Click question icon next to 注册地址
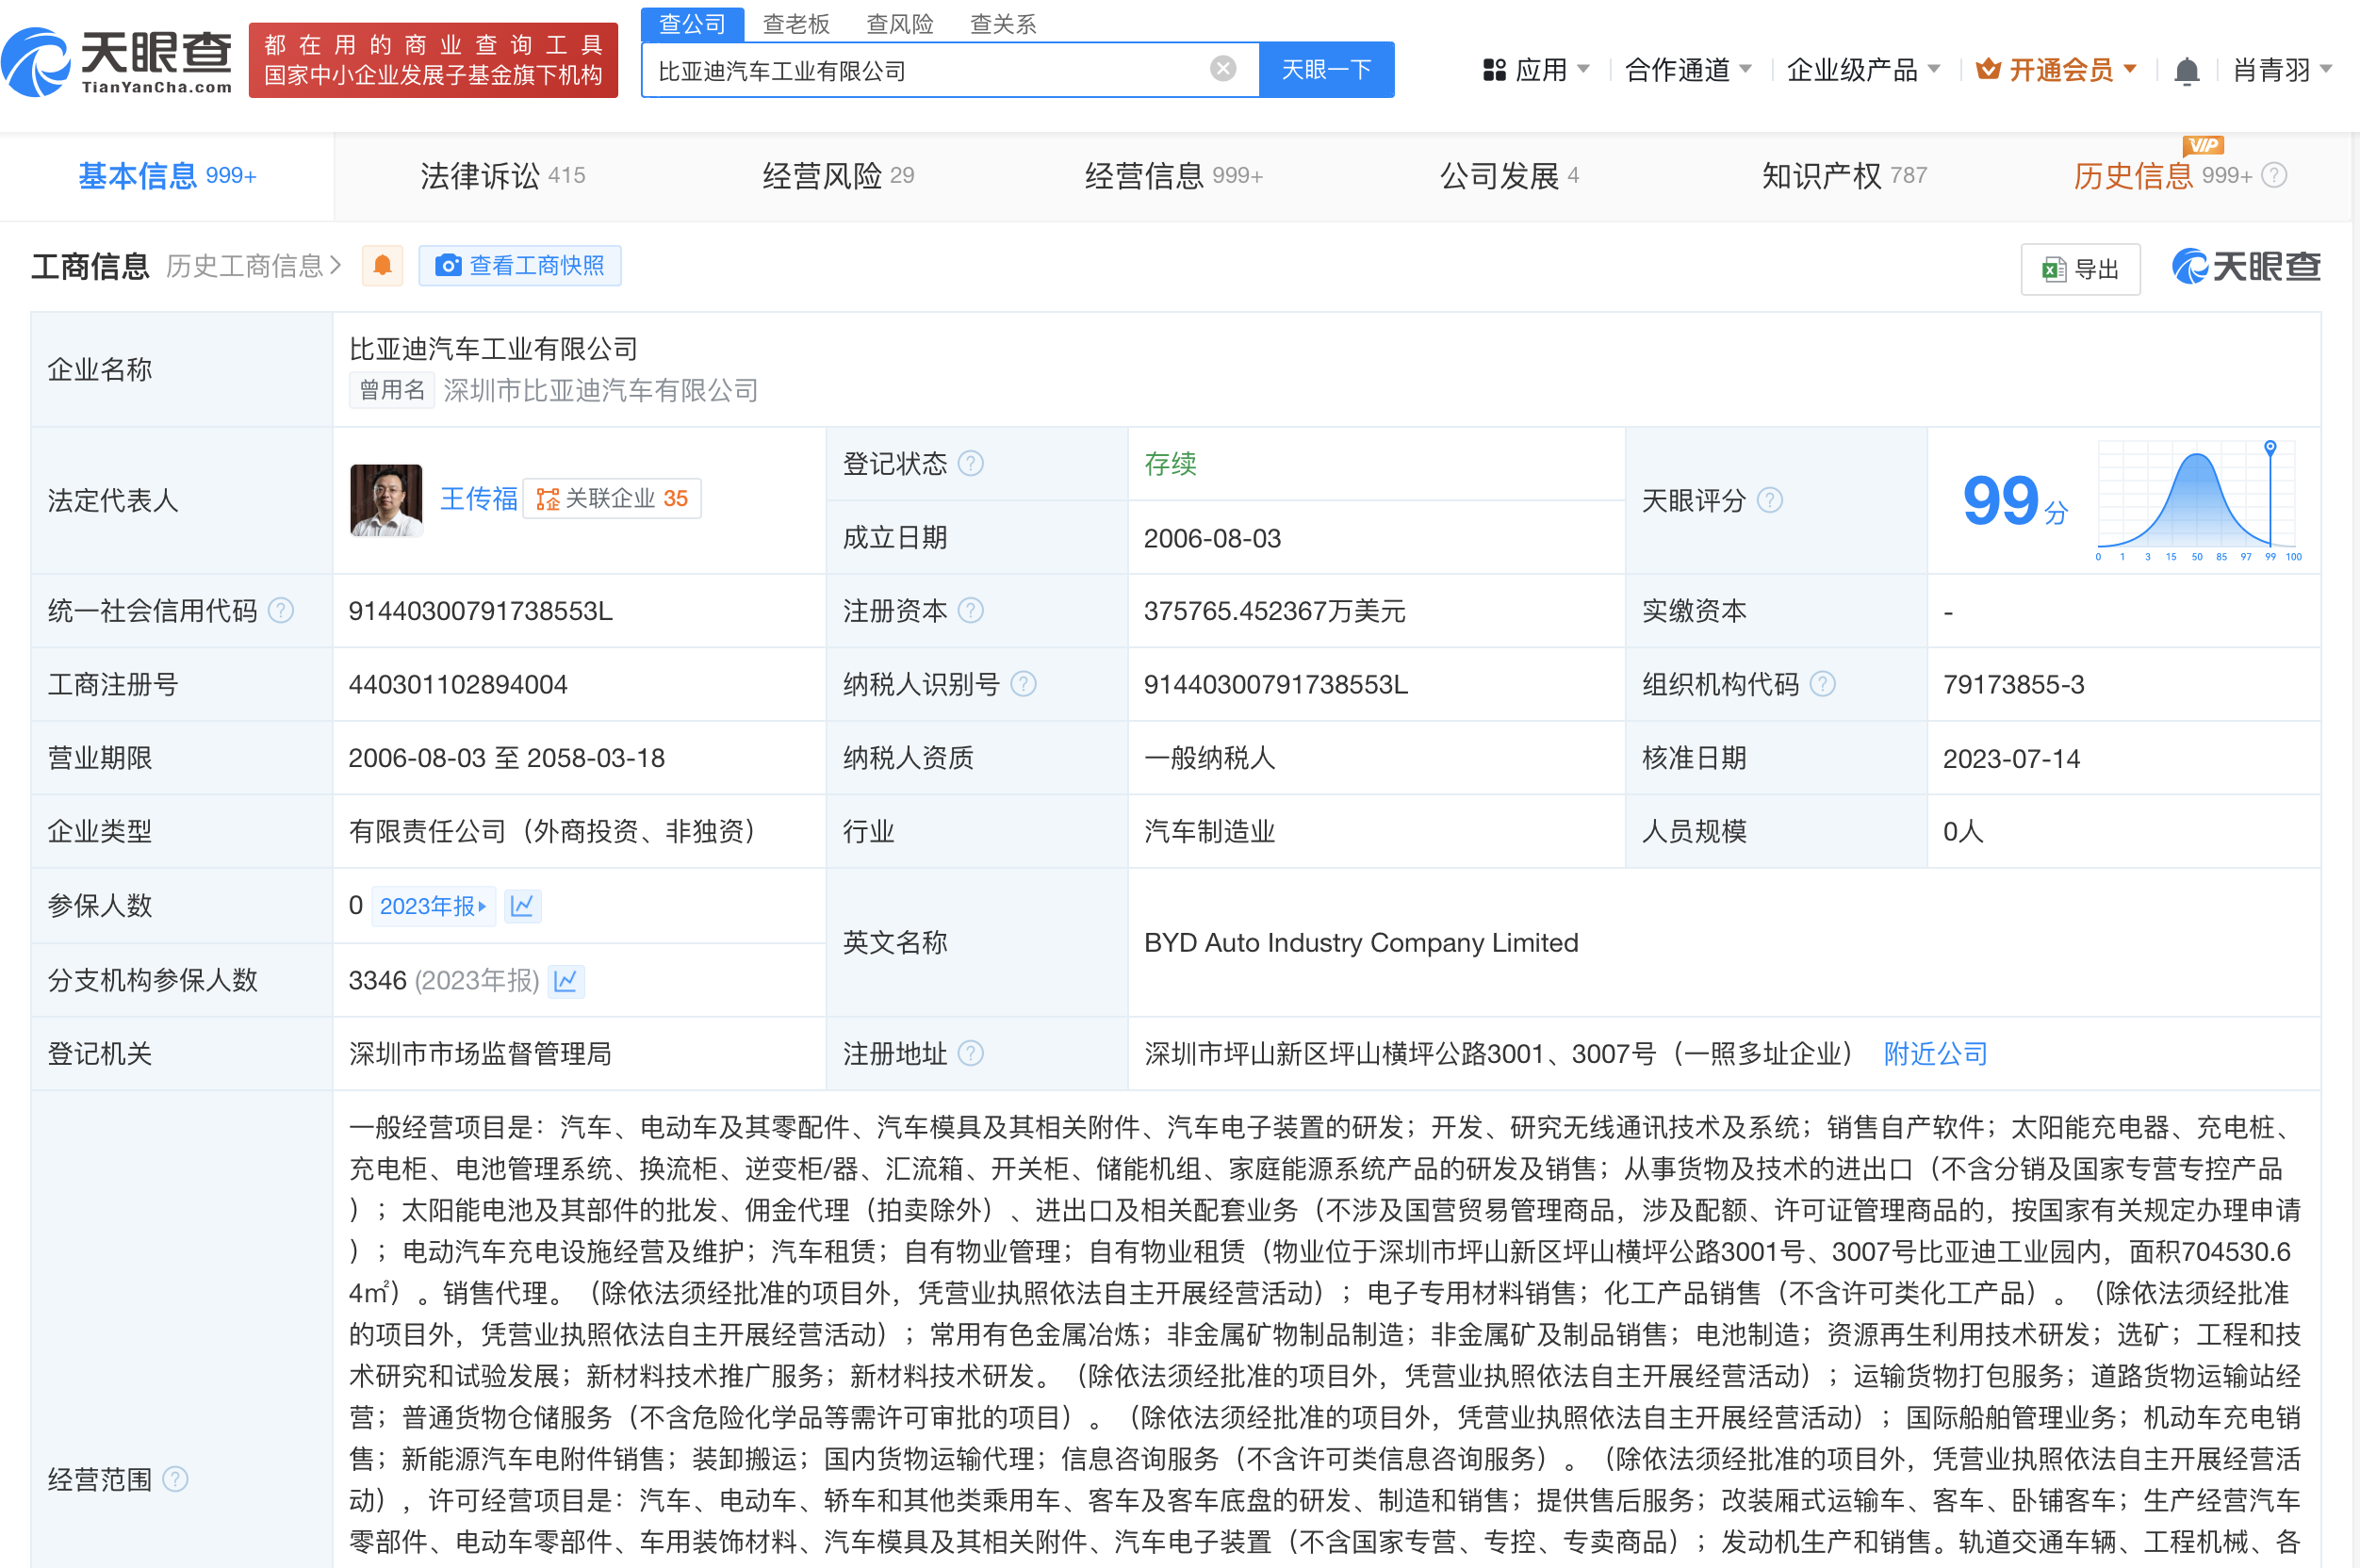 pos(971,1054)
